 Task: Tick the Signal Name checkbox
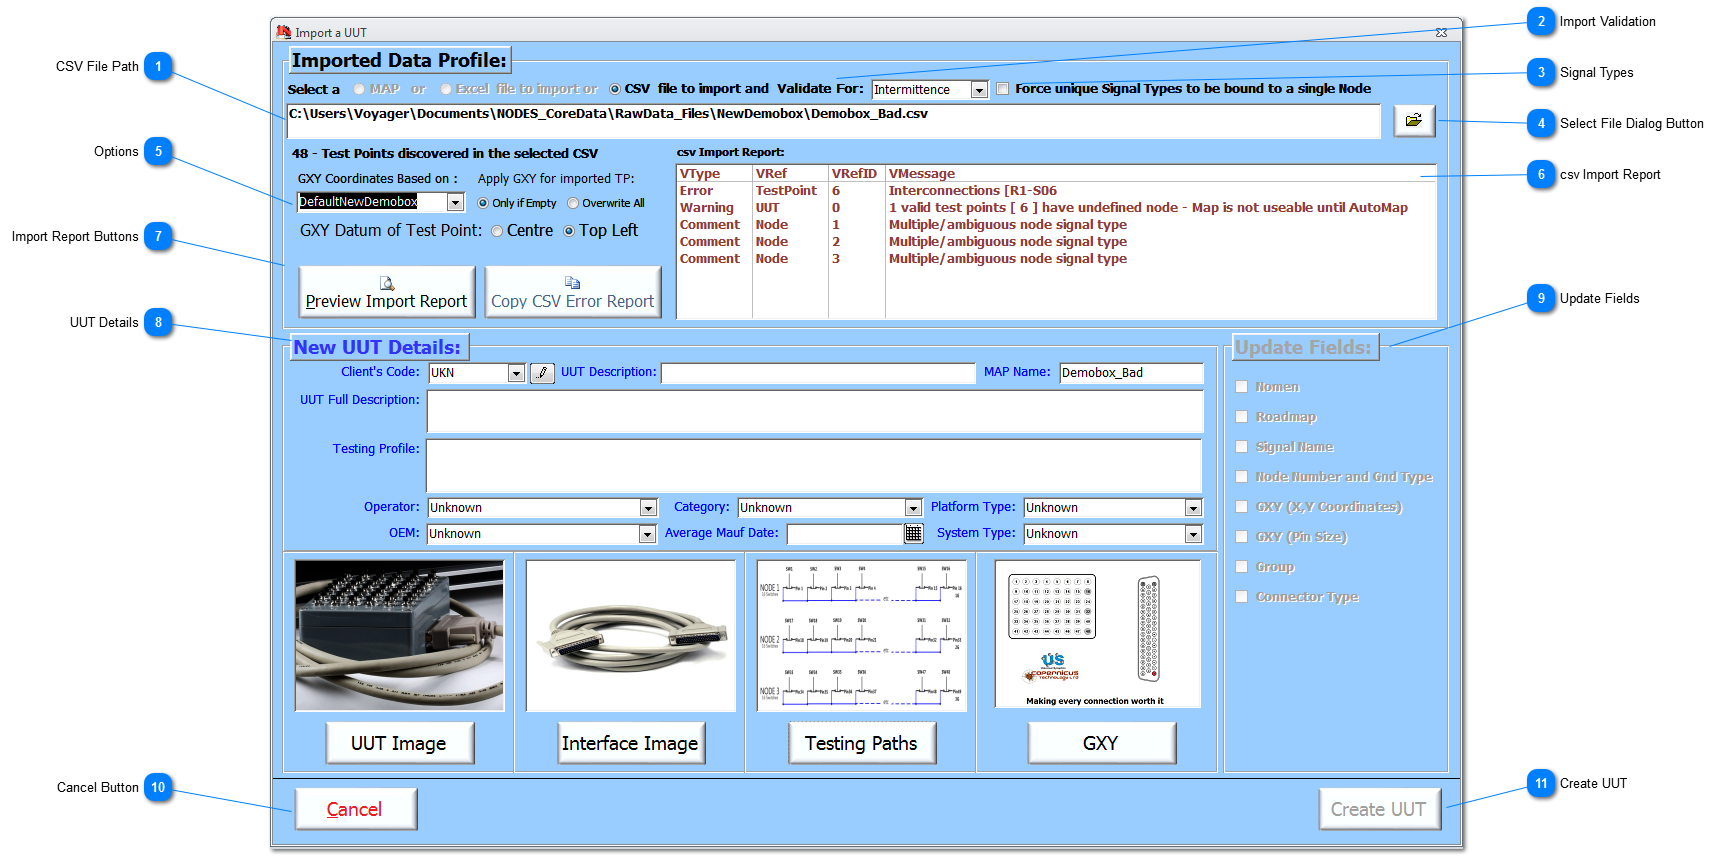click(x=1242, y=446)
